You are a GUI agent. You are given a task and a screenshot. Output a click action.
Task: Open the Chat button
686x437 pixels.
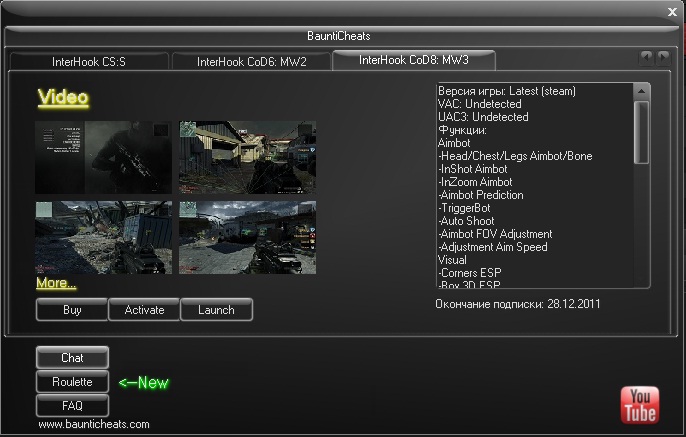click(x=72, y=358)
